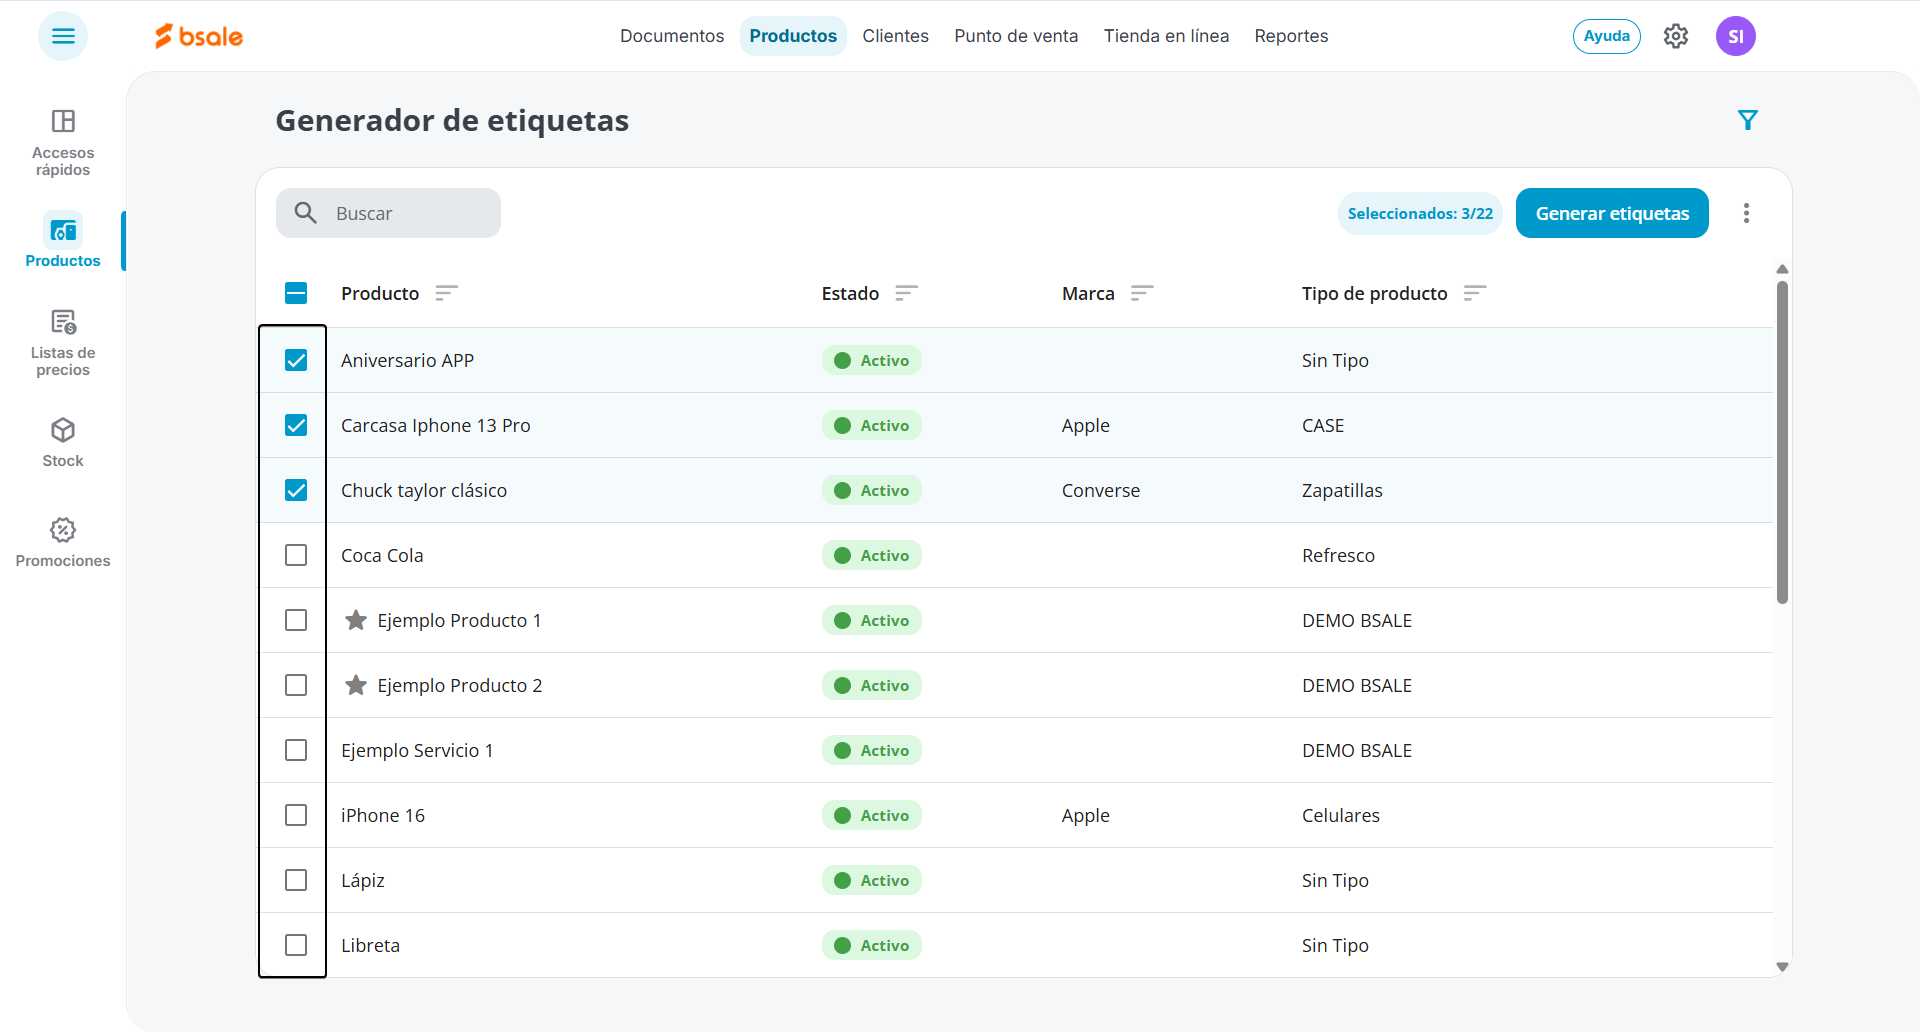
Task: Open Stock from the sidebar
Action: (x=63, y=443)
